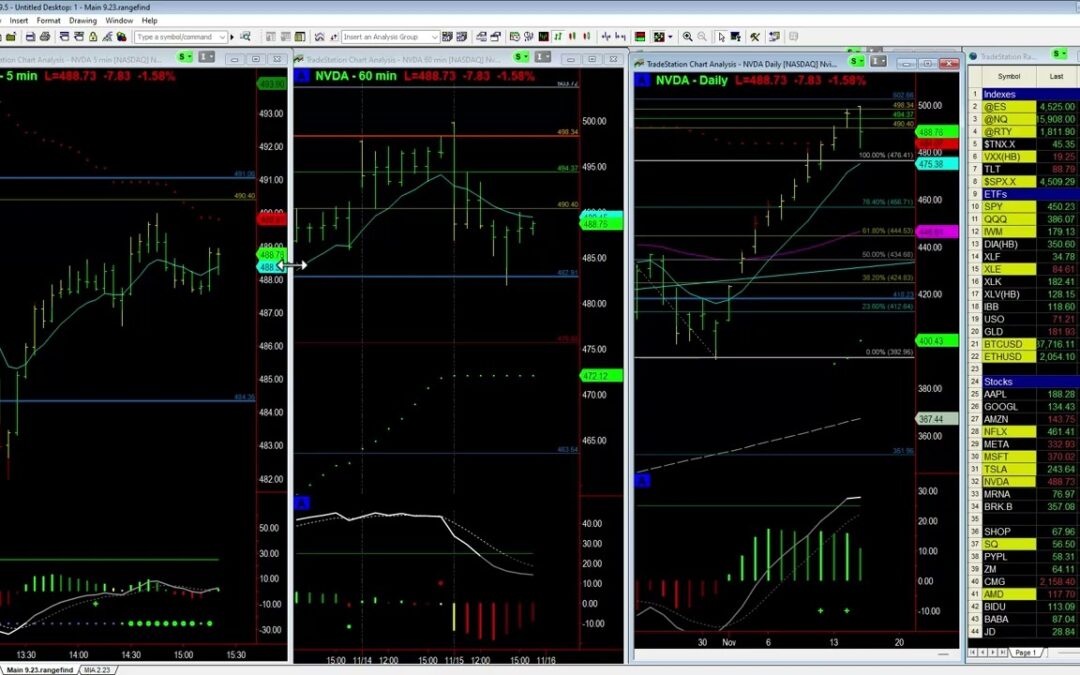Select the green OHLC bar chart style icon
Image resolution: width=1080 pixels, height=675 pixels.
point(558,37)
